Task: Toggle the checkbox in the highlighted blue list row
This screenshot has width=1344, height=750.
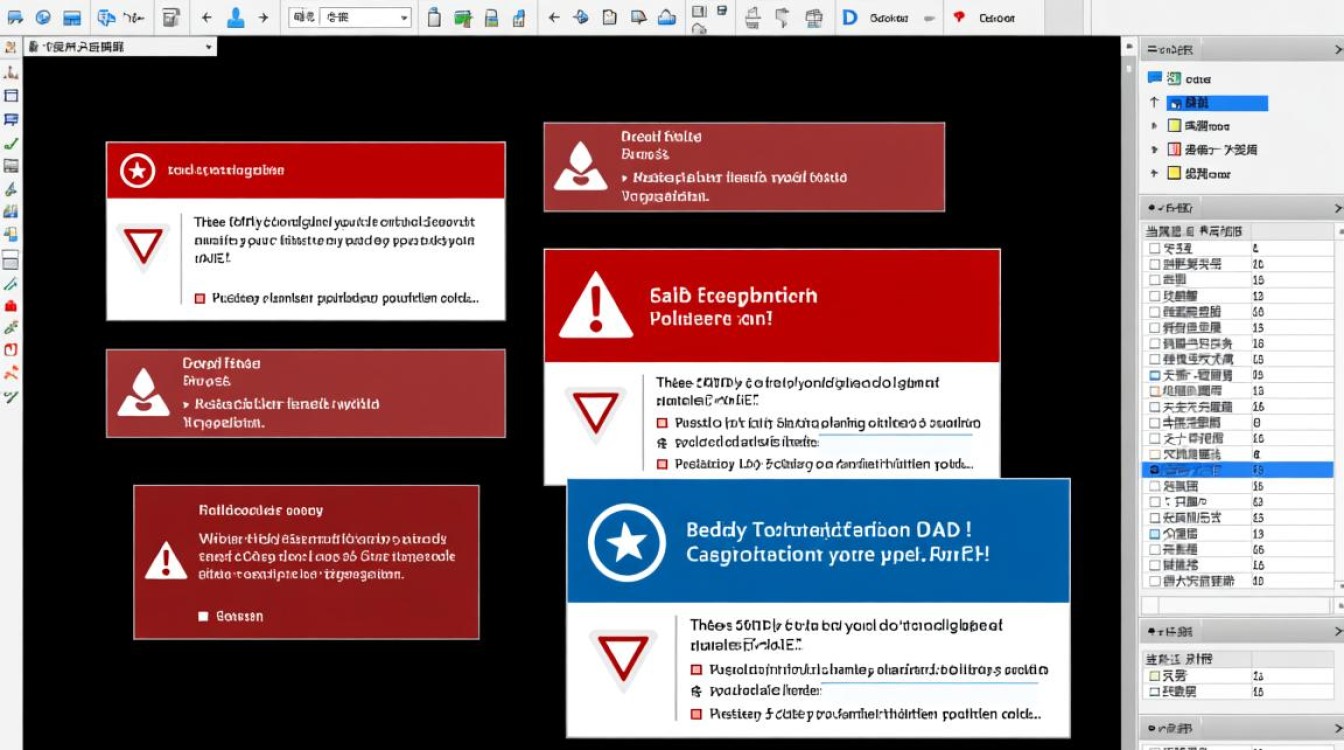Action: (x=1155, y=469)
